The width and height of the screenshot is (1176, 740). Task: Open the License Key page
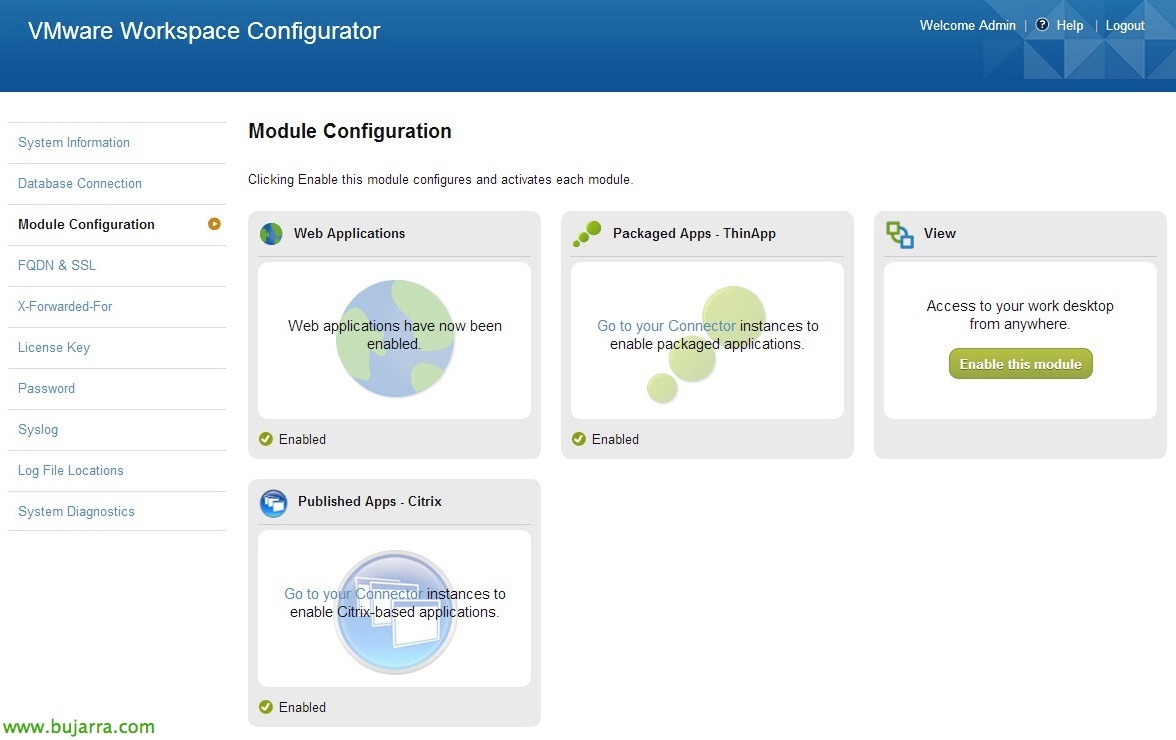(54, 348)
